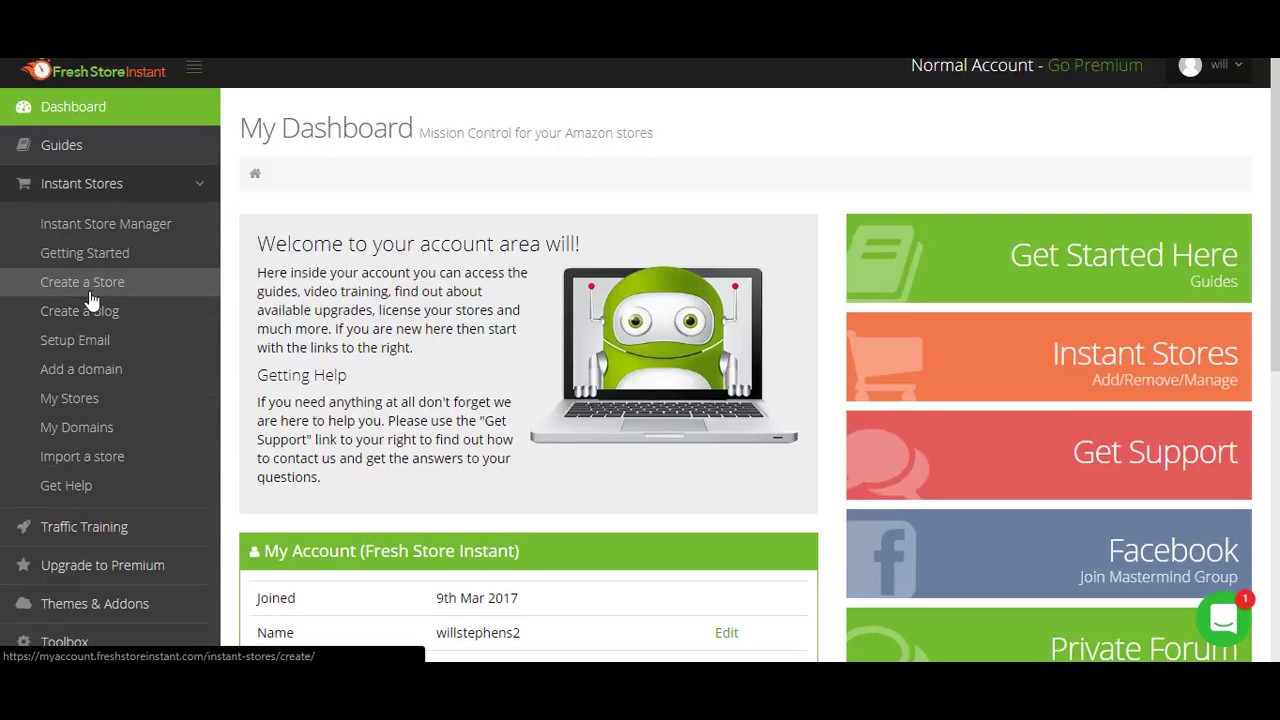Select Upgrade to Premium menu item

point(110,565)
